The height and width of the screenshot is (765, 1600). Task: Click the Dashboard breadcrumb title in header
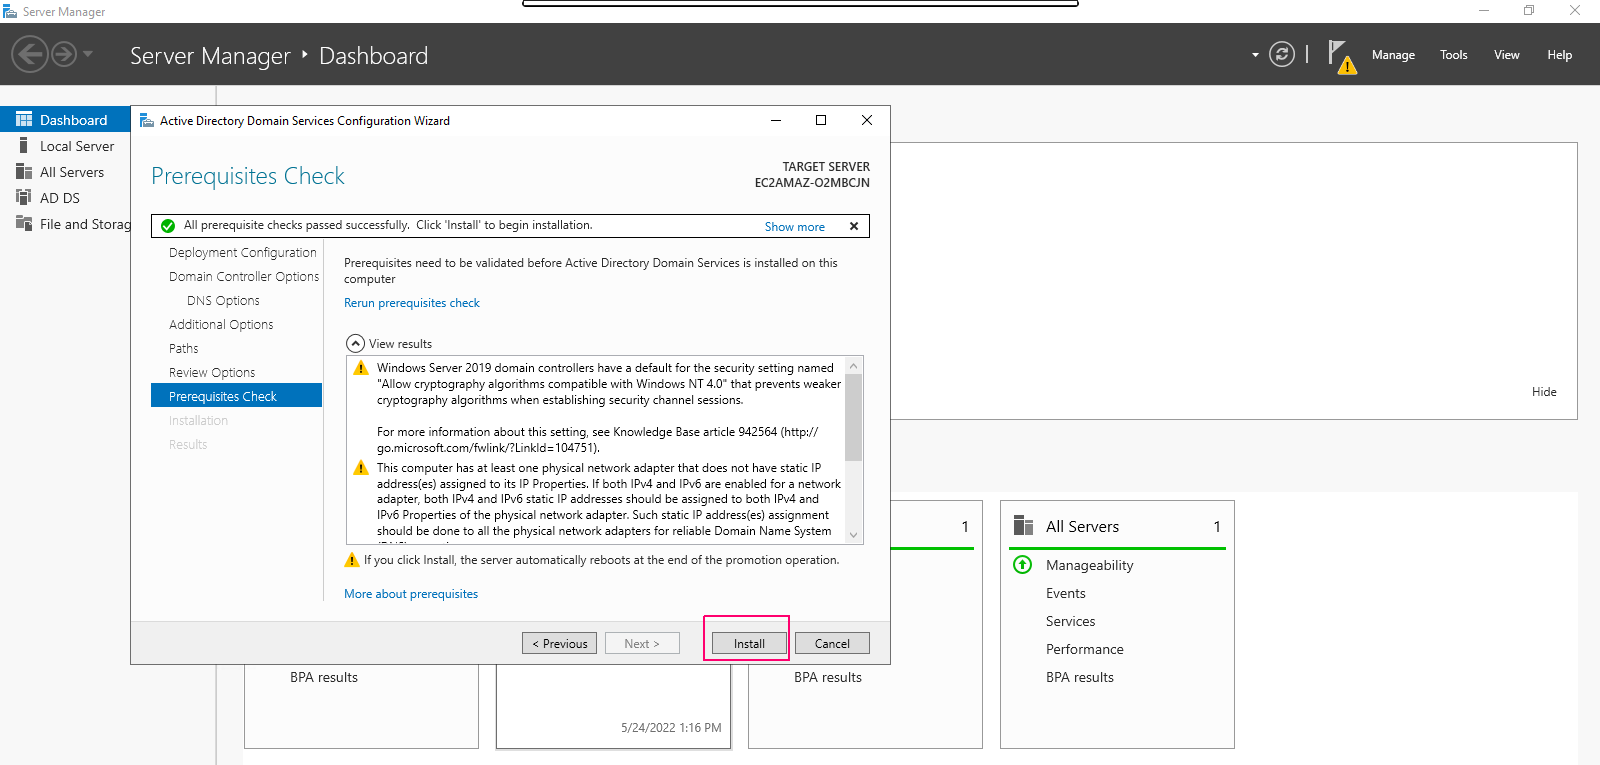tap(373, 56)
